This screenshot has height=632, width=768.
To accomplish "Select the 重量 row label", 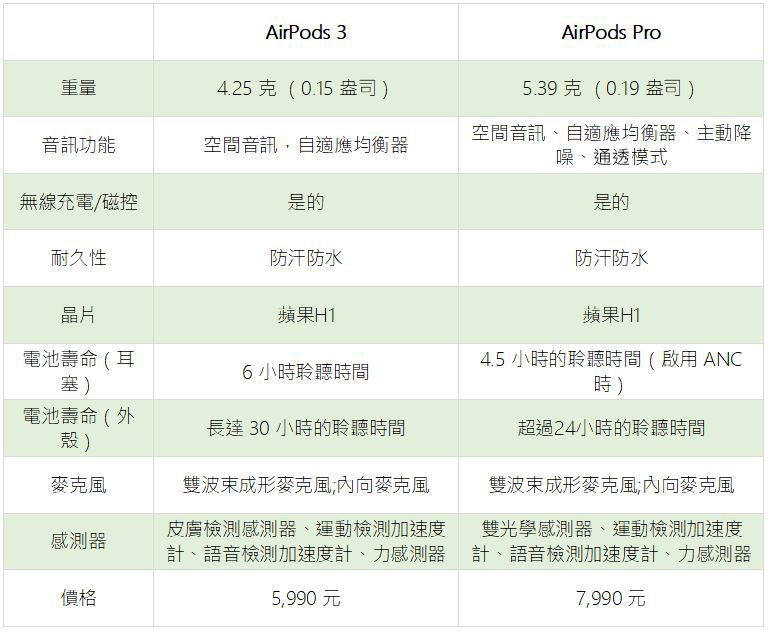I will 78,88.
